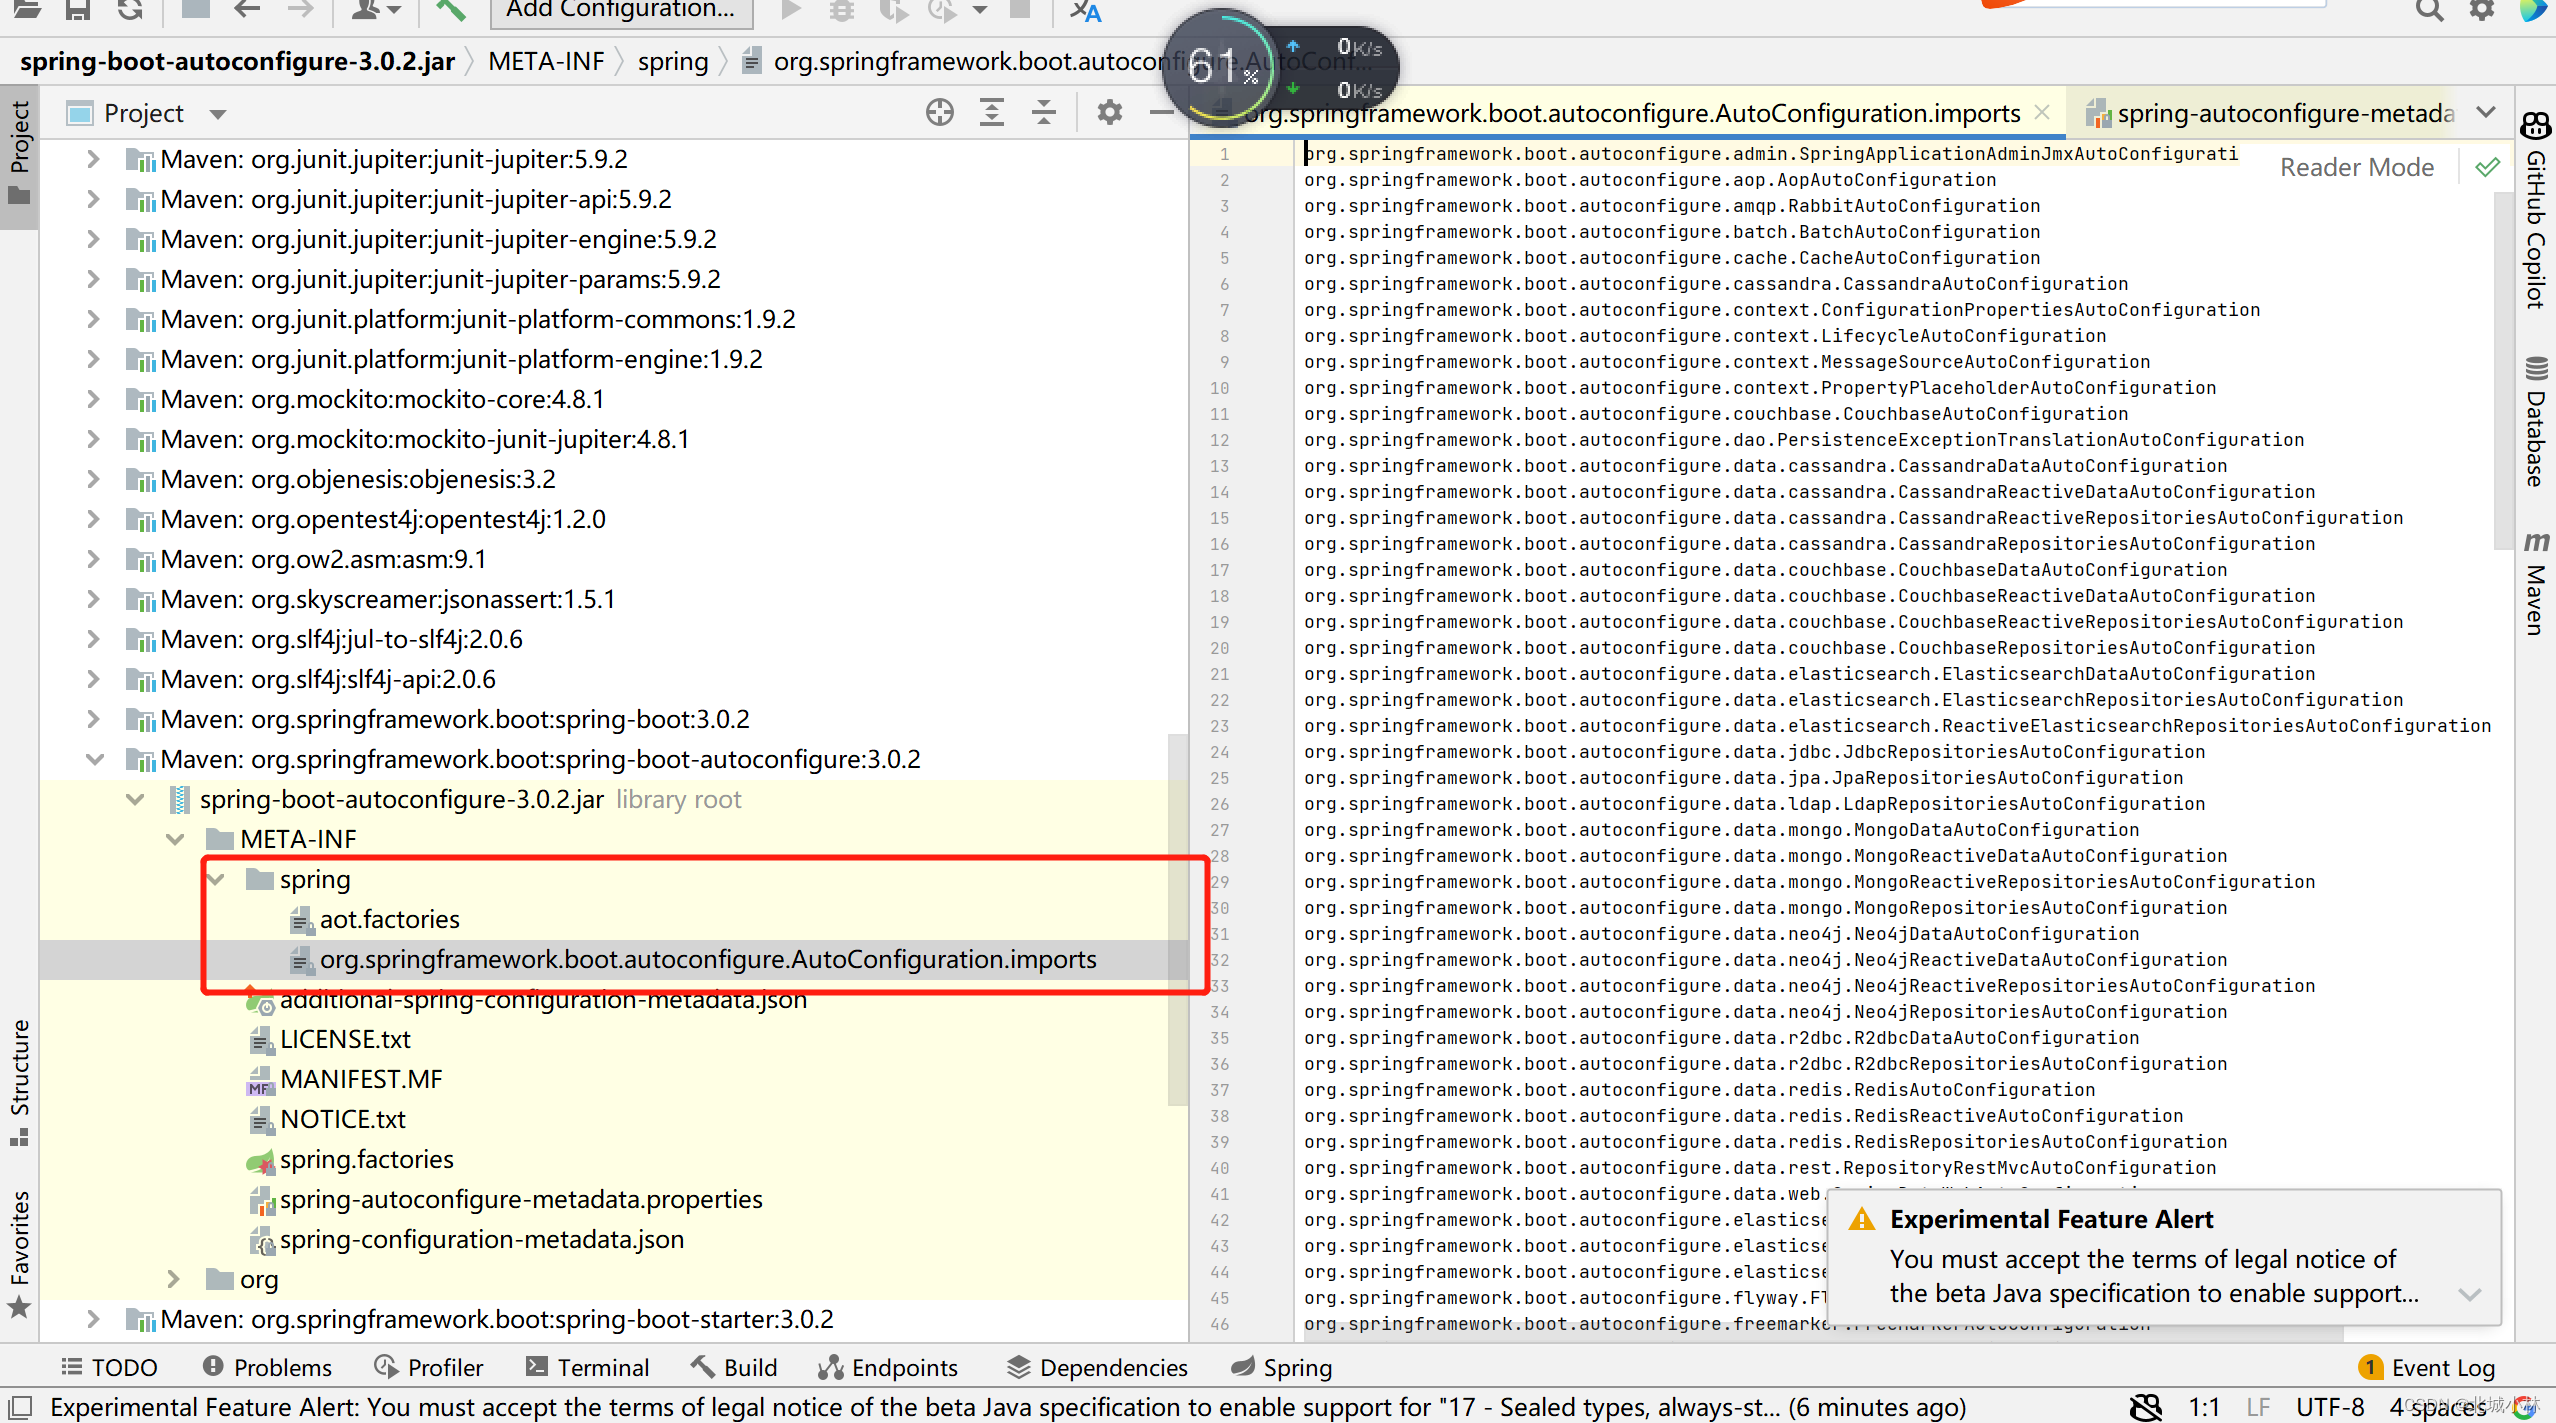Navigate back with the left arrow icon

coord(247,10)
